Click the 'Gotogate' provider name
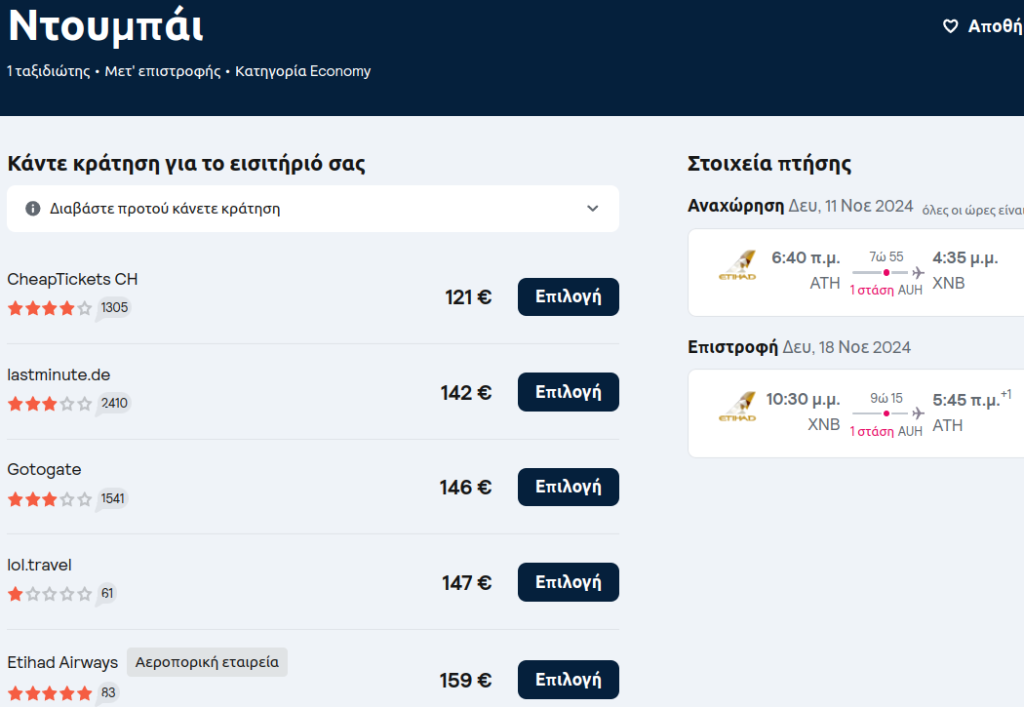Viewport: 1024px width, 707px height. pos(44,470)
